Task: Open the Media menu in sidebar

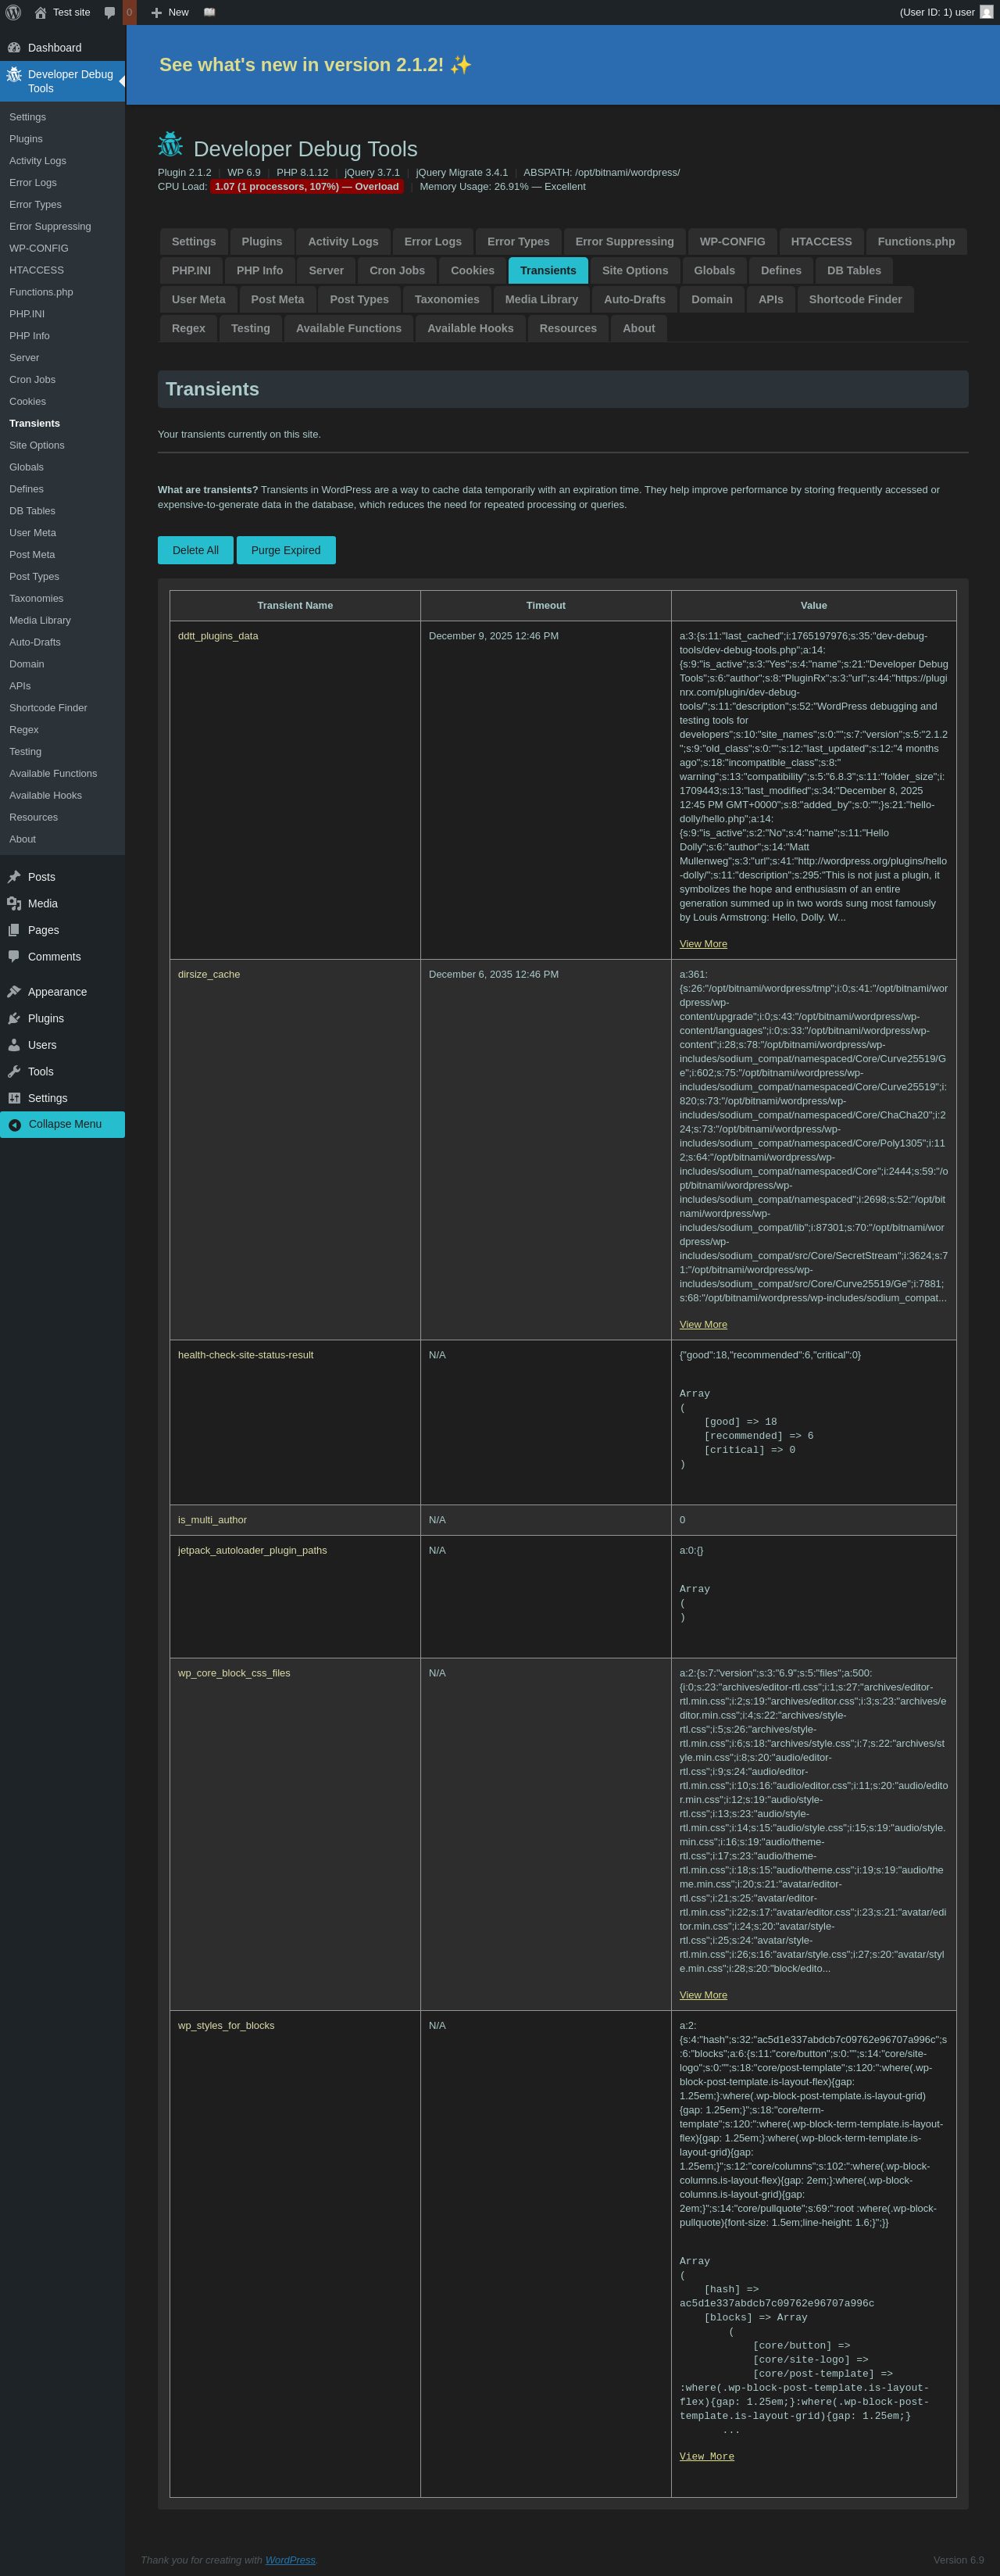Action: point(42,903)
